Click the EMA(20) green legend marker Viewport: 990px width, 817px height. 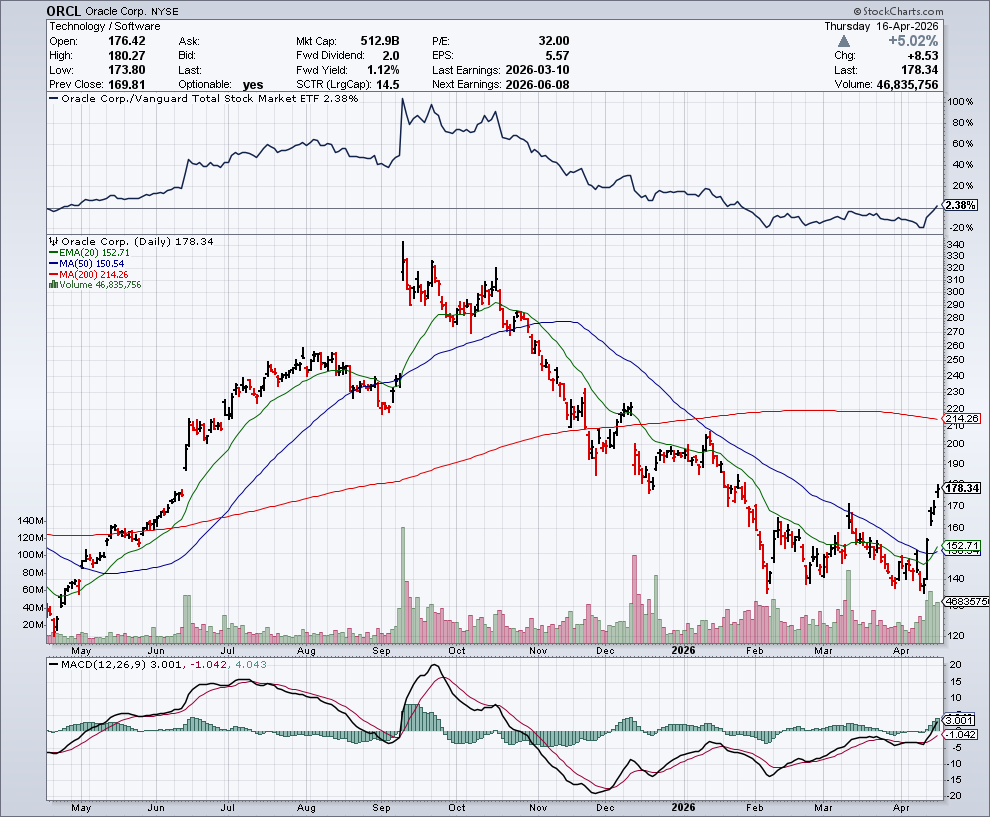pyautogui.click(x=54, y=252)
